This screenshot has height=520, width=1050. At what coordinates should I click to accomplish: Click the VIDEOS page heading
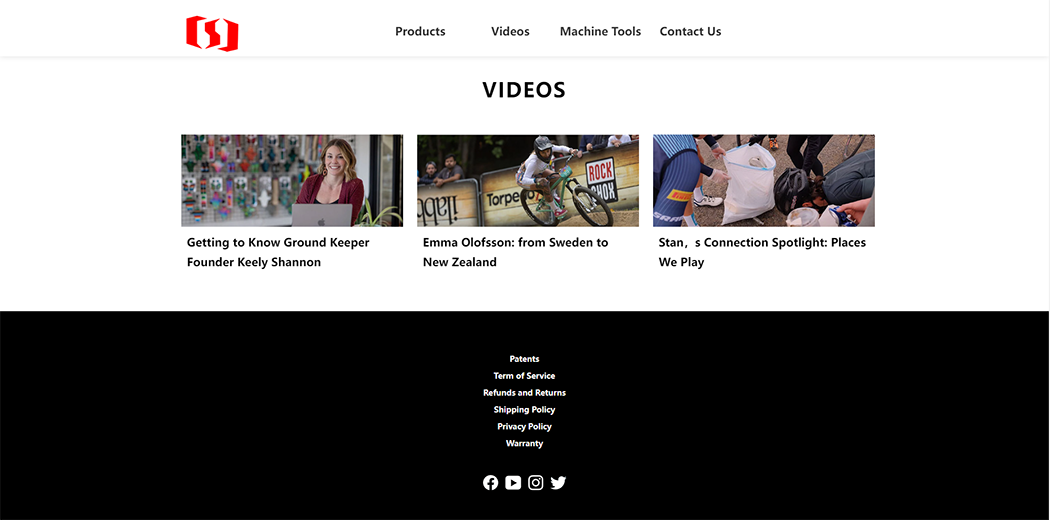coord(524,90)
